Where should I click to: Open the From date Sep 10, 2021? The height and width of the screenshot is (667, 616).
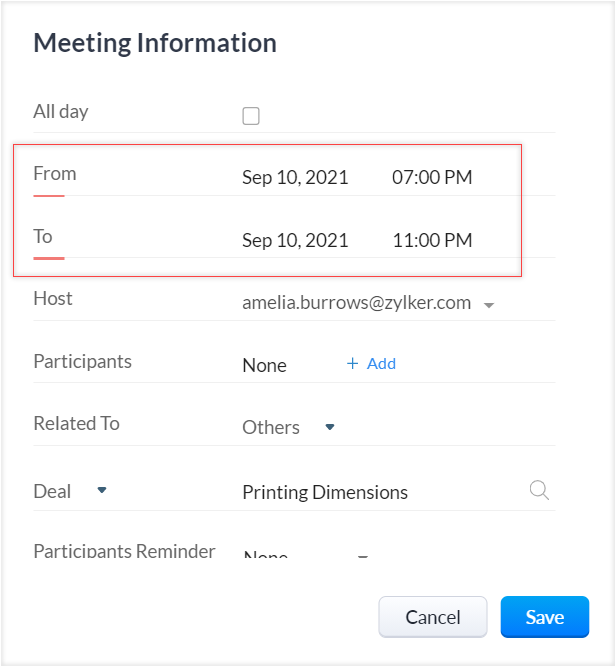(x=295, y=178)
